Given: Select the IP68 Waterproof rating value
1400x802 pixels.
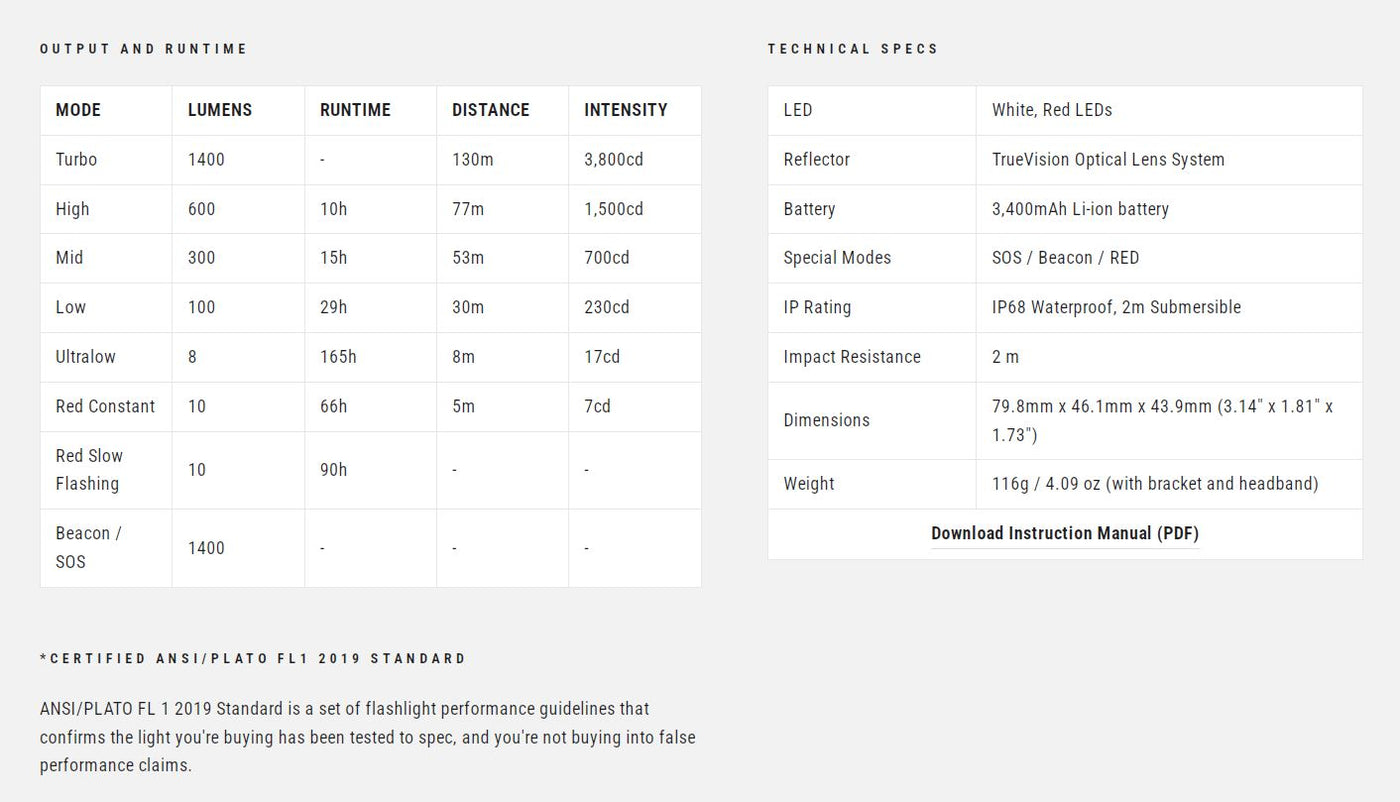Looking at the screenshot, I should [x=1116, y=307].
